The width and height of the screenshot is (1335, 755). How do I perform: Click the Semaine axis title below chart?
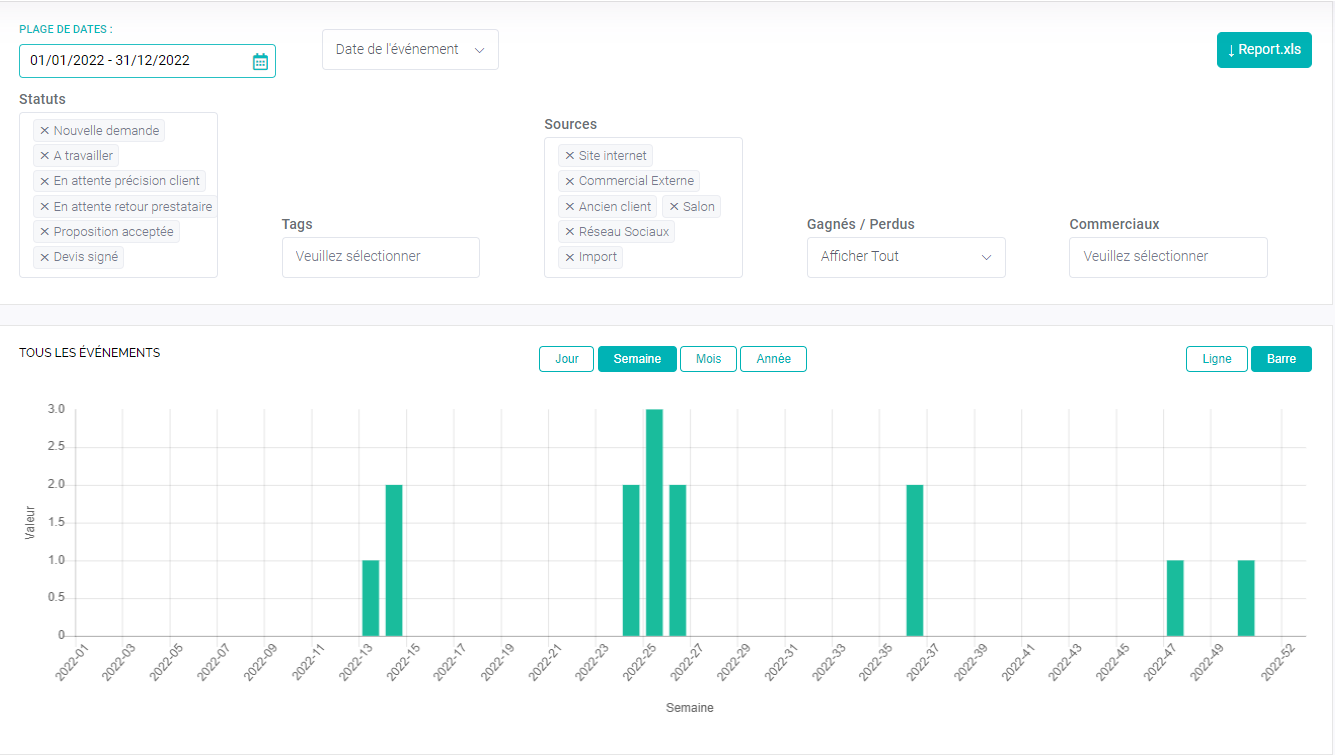[690, 708]
